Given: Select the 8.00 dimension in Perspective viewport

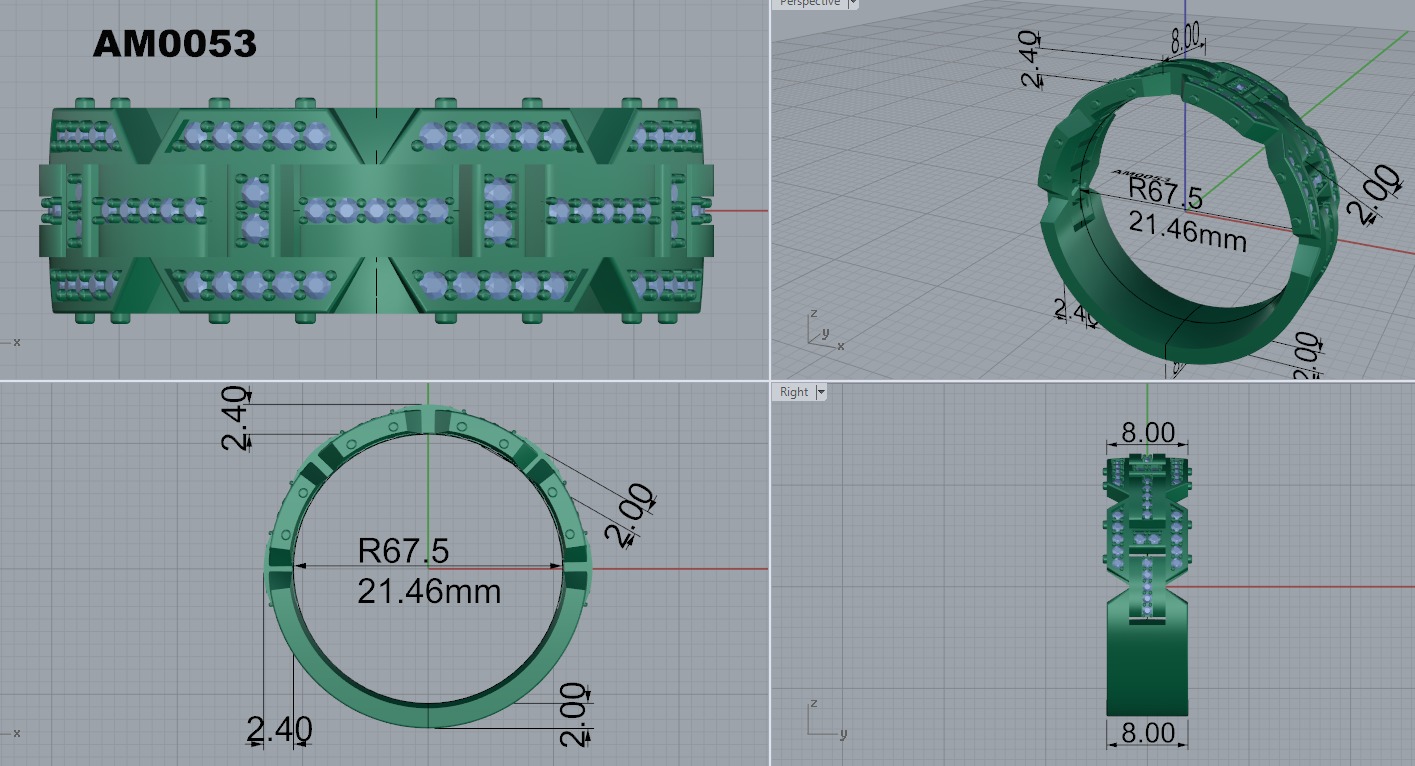Looking at the screenshot, I should [x=1185, y=37].
